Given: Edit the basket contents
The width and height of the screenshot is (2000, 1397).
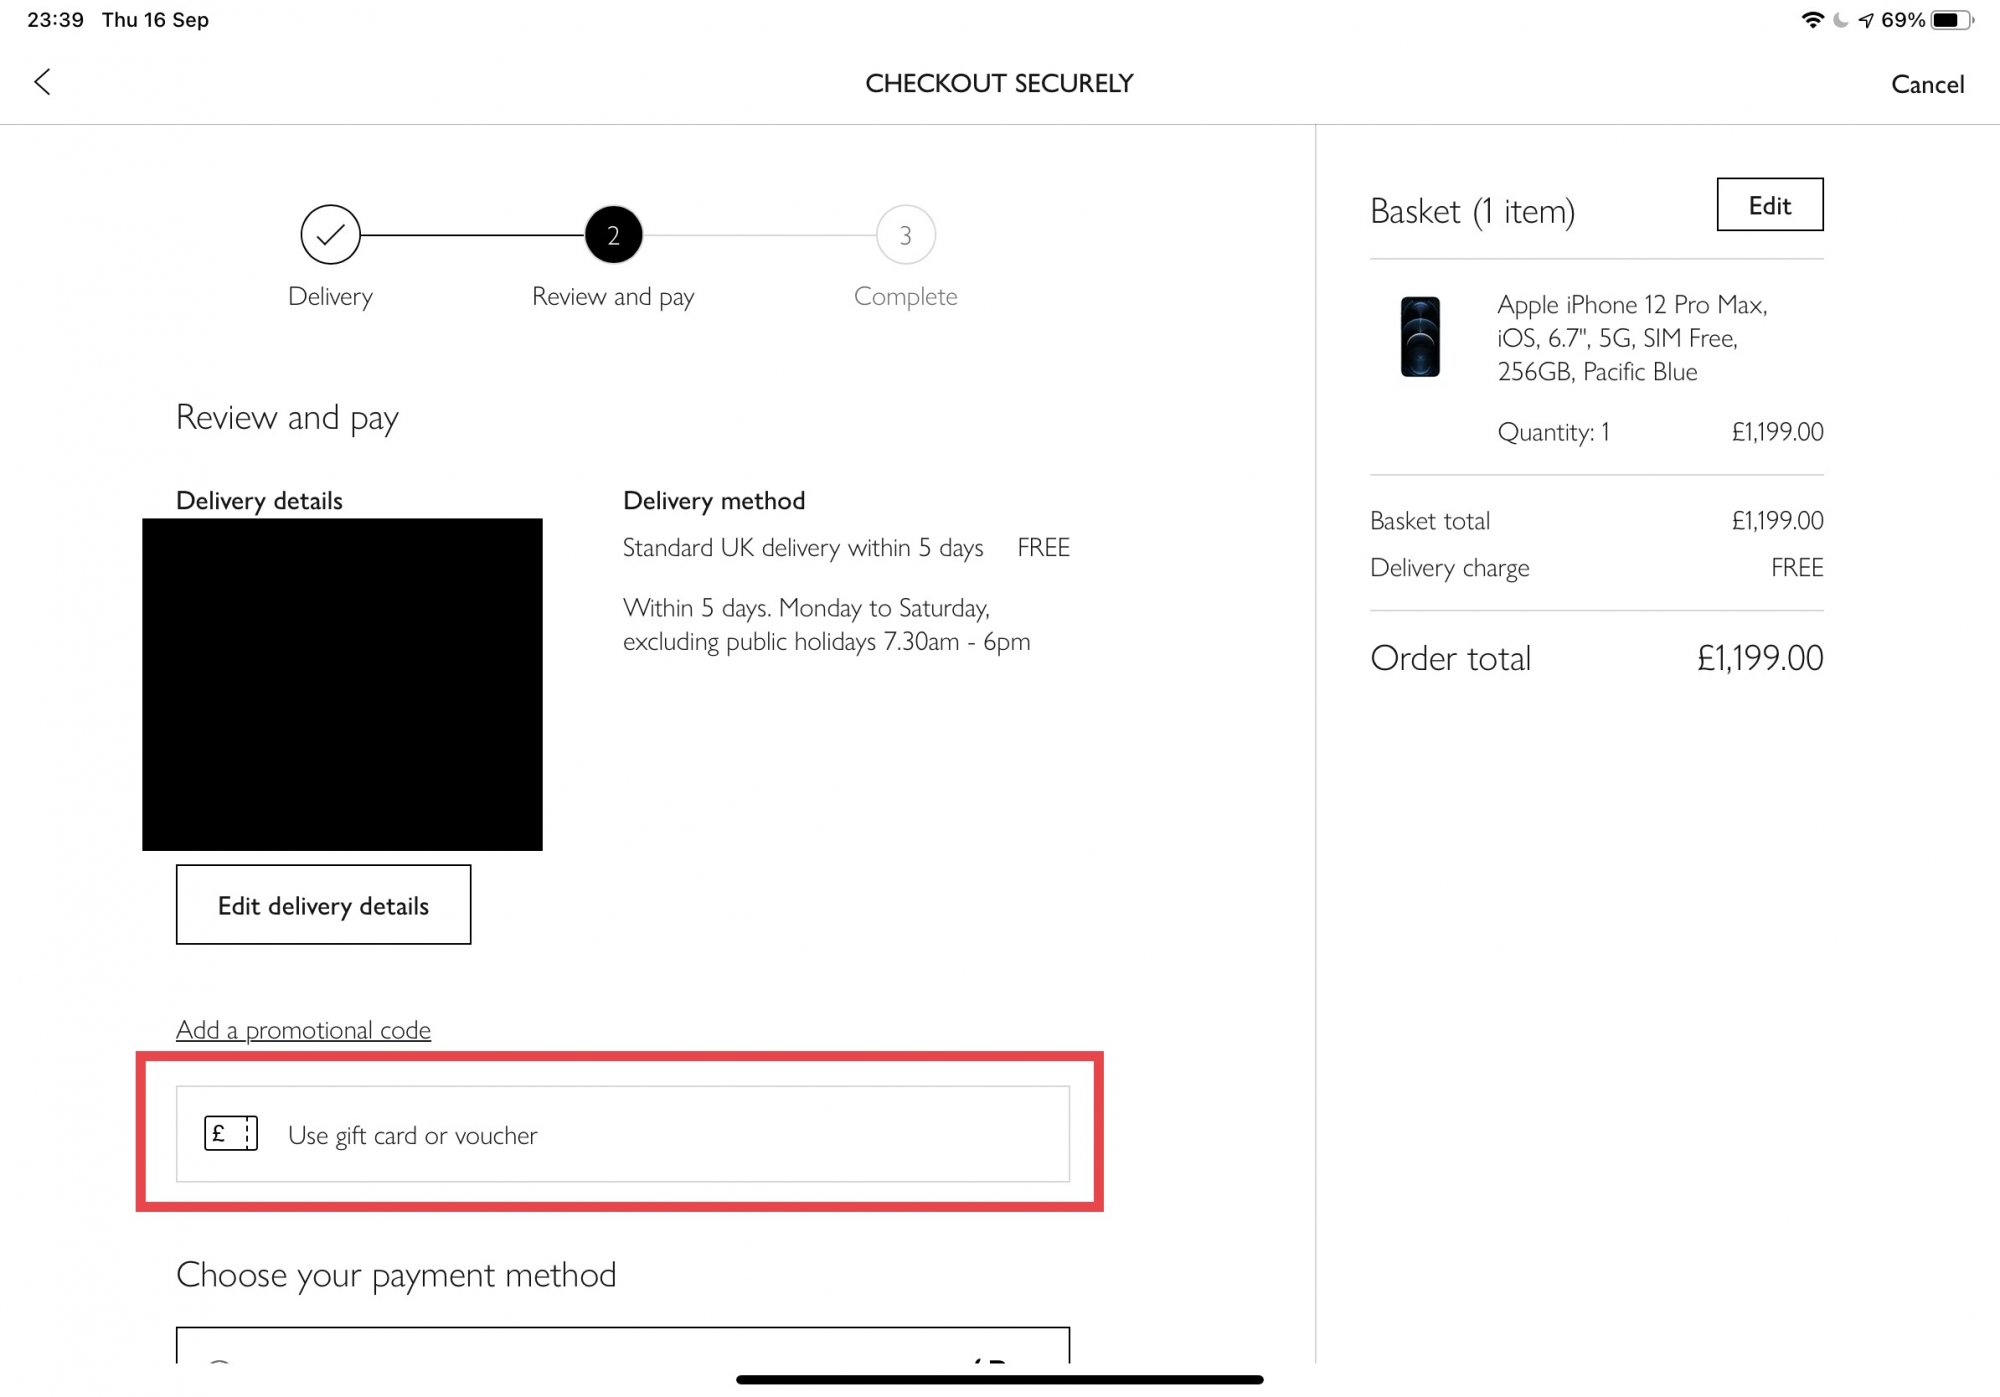Looking at the screenshot, I should [x=1770, y=205].
